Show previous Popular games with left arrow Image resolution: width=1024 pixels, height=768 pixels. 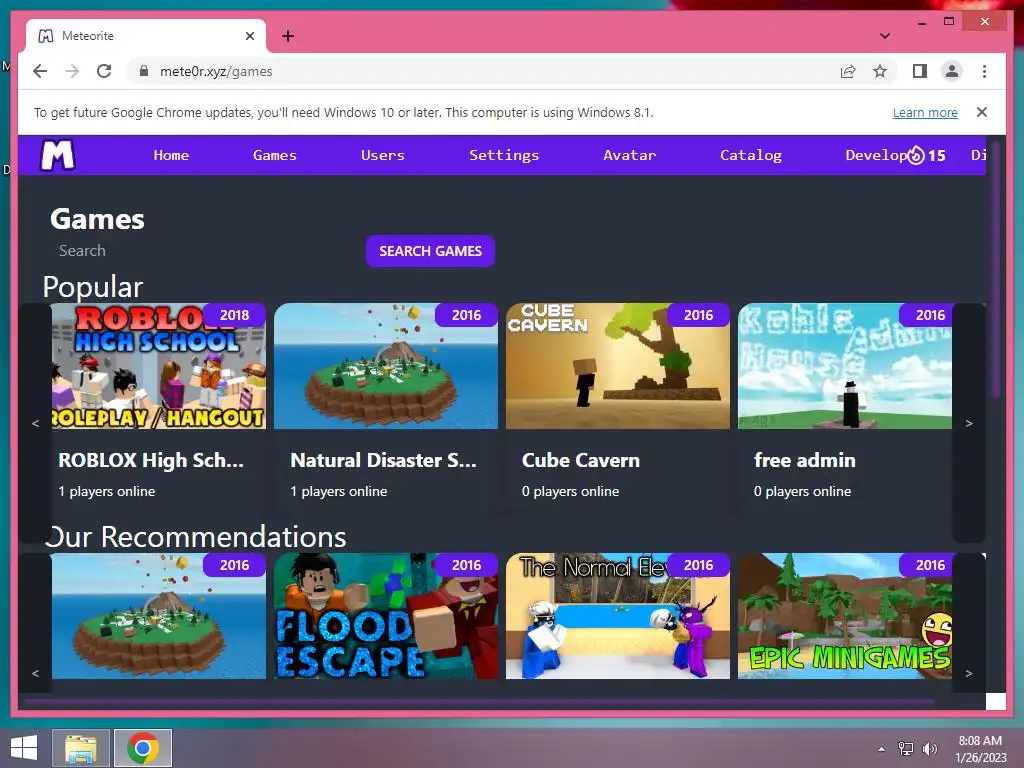[x=35, y=423]
